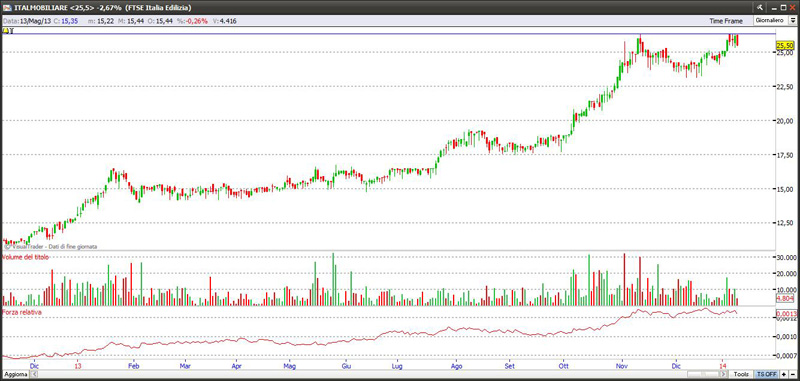This screenshot has height=381, width=800.
Task: Click the 17,50 price axis label
Action: coord(785,155)
